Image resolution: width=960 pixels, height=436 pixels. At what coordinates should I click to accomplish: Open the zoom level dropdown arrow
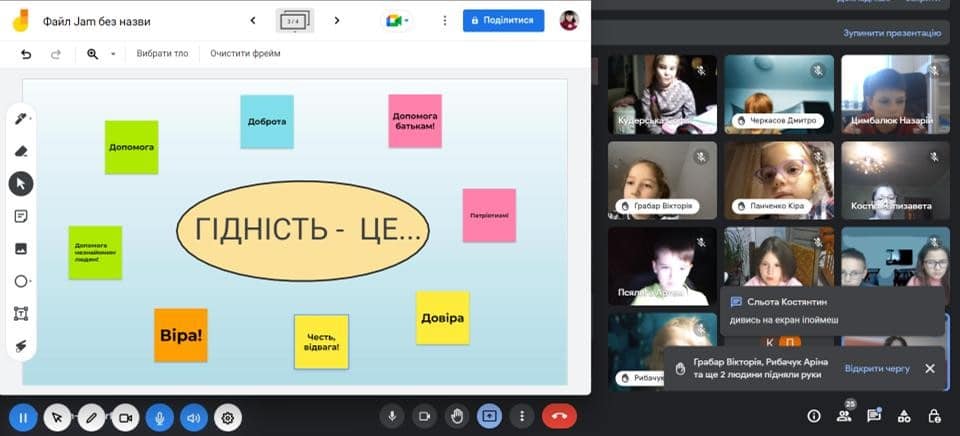click(113, 54)
